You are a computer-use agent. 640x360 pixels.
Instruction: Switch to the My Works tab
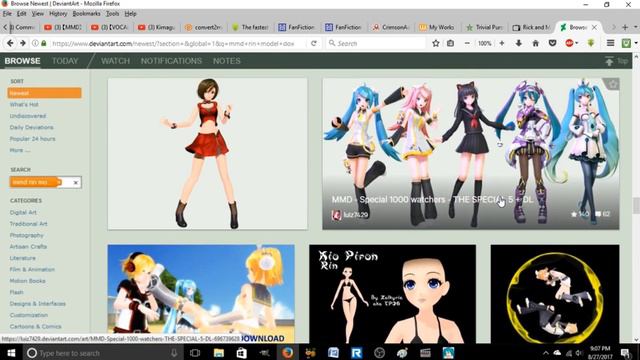(x=437, y=27)
